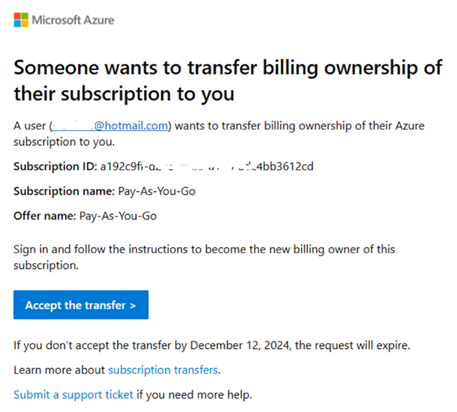Click the Microsoft Azure wordmark text
Image resolution: width=457 pixels, height=412 pixels.
[73, 20]
